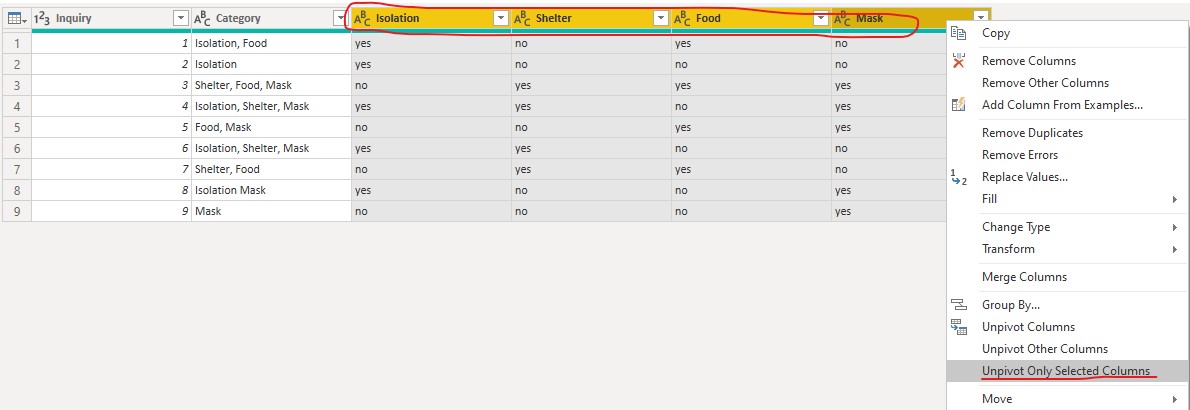Click the cell 'Shelter, Food'
Screen dimensions: 1190x410
tap(271, 169)
